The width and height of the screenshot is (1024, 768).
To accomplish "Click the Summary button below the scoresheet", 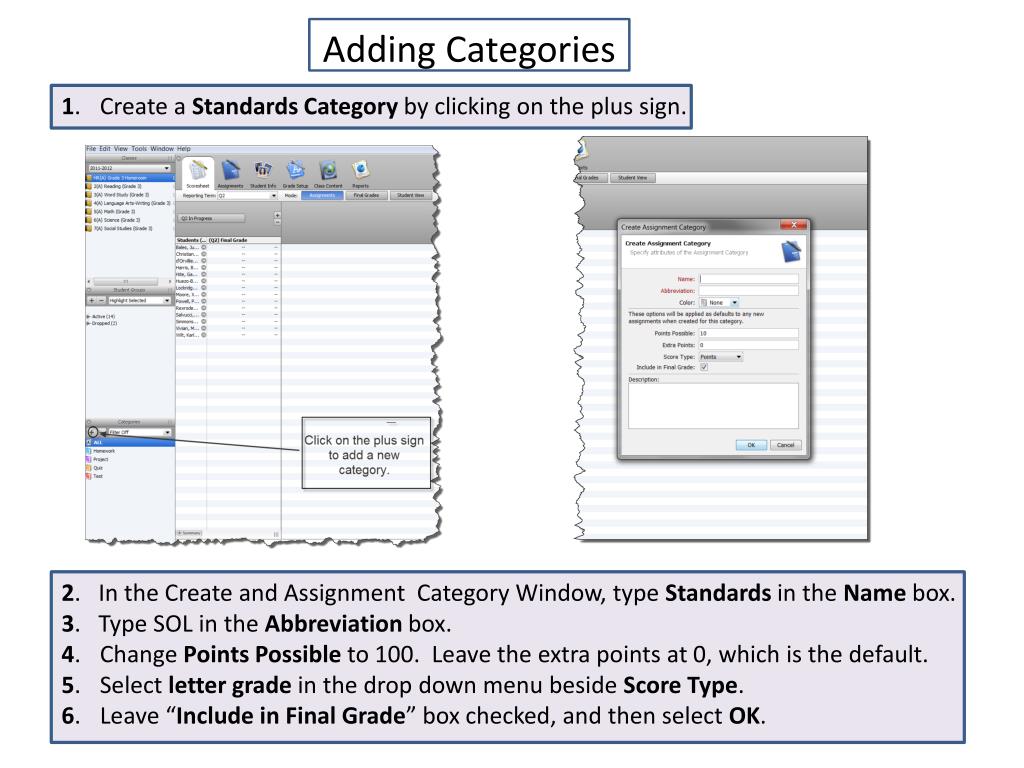I will click(189, 533).
